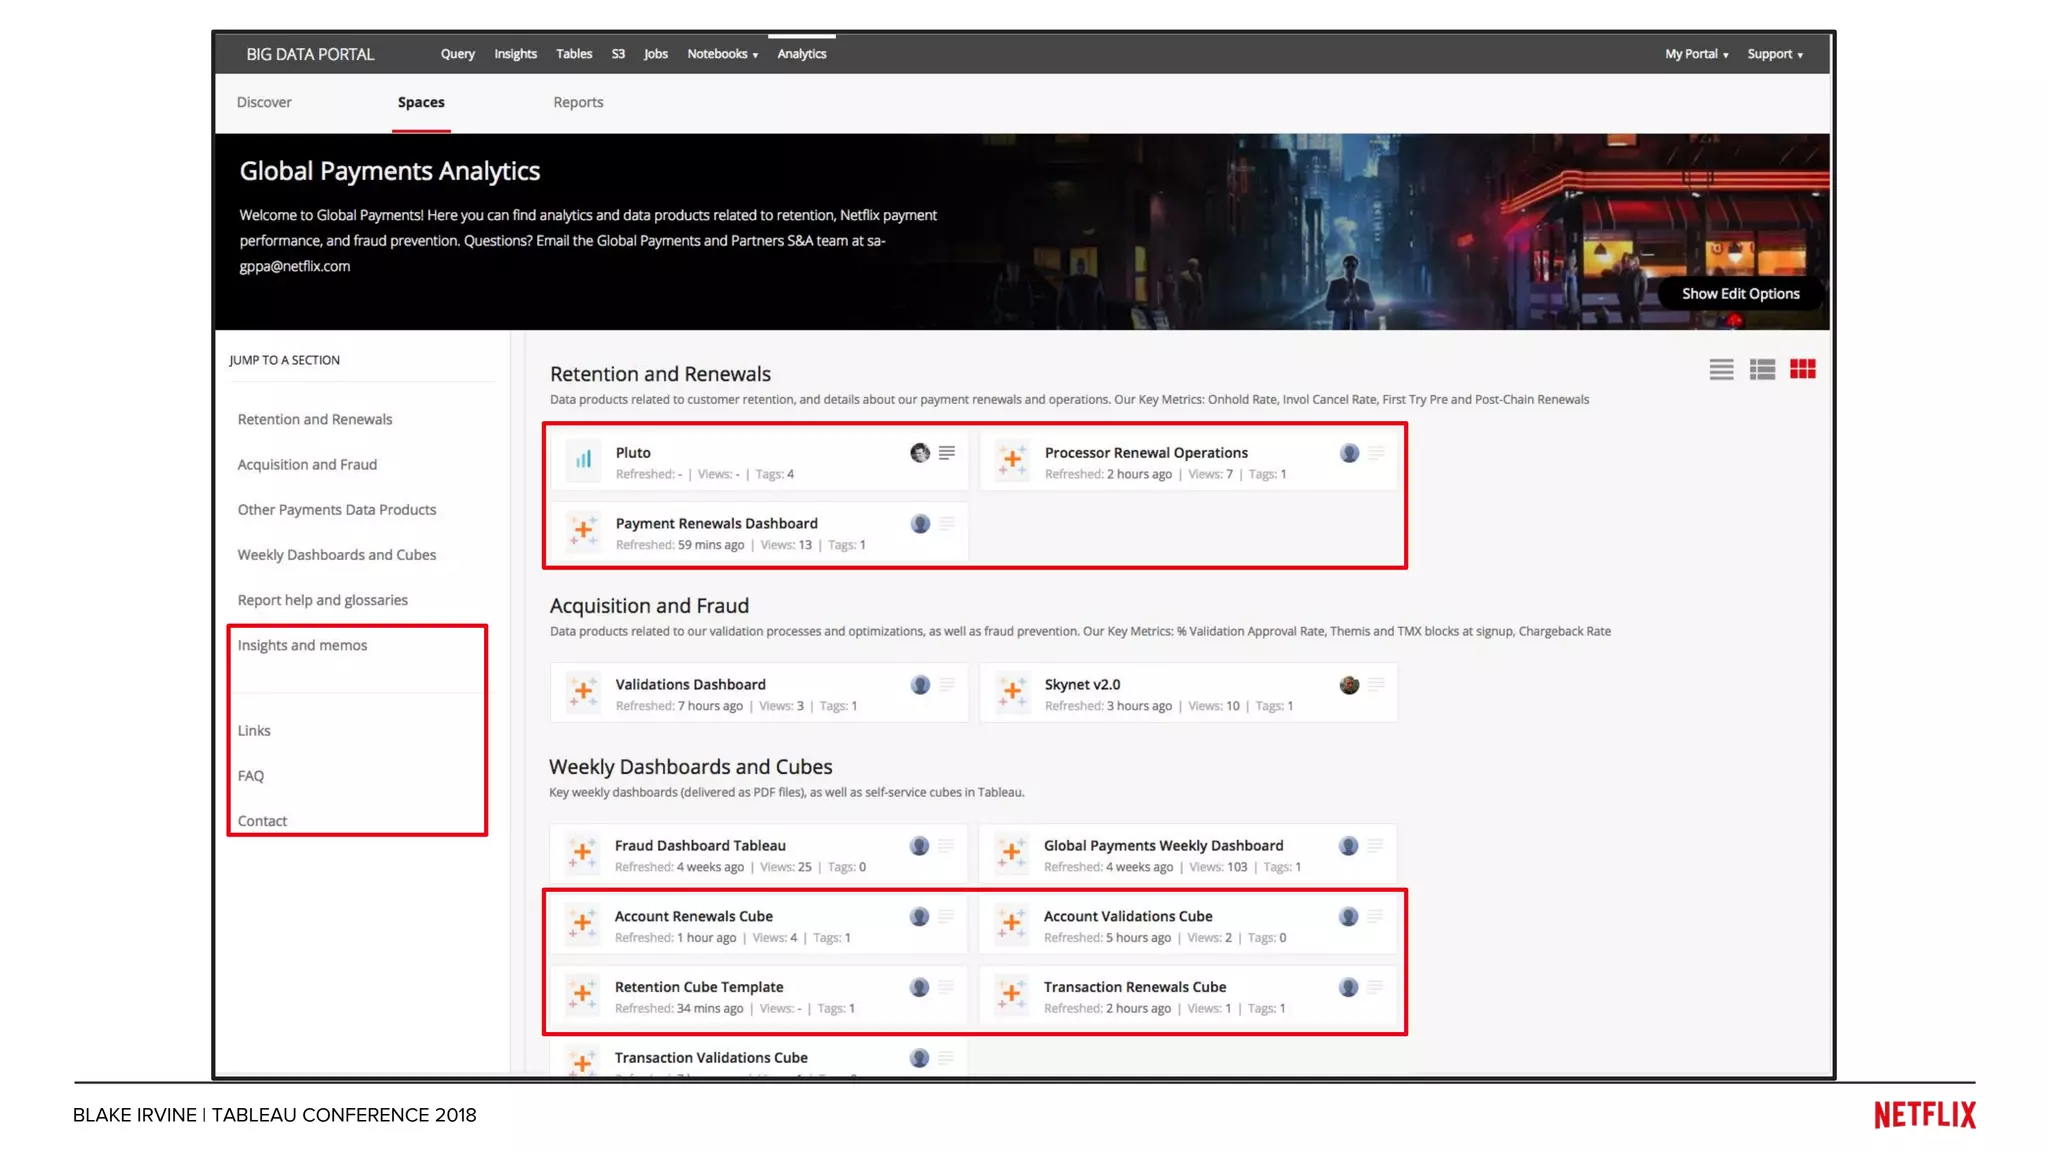
Task: Jump to Weekly Dashboards and Cubes in sidebar
Action: pyautogui.click(x=337, y=554)
